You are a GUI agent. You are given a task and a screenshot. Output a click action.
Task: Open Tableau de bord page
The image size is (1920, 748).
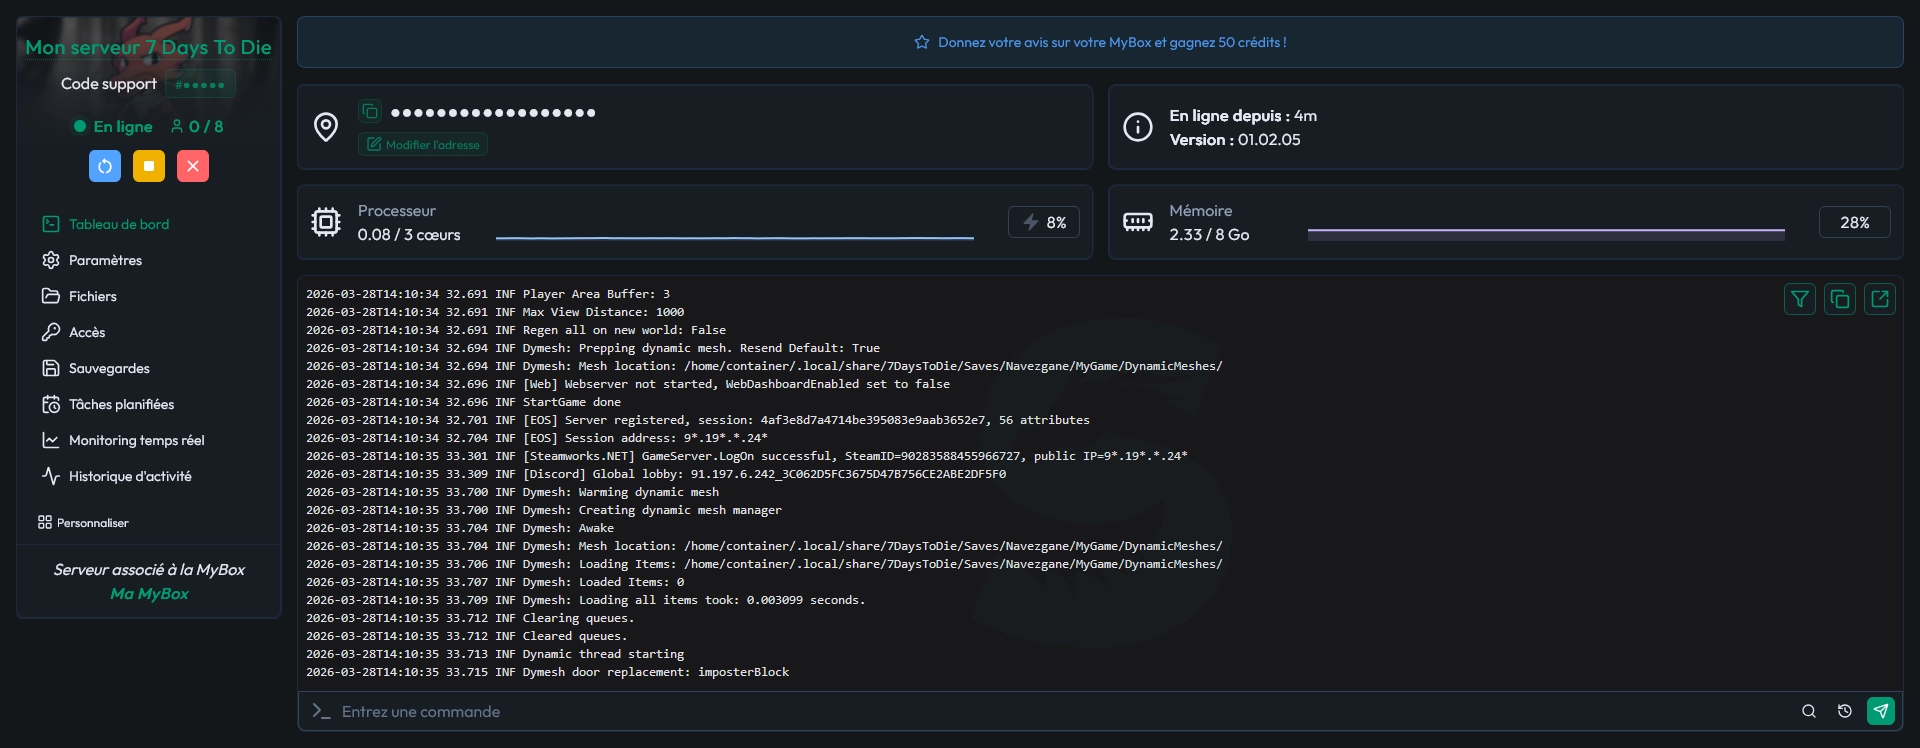tap(118, 224)
